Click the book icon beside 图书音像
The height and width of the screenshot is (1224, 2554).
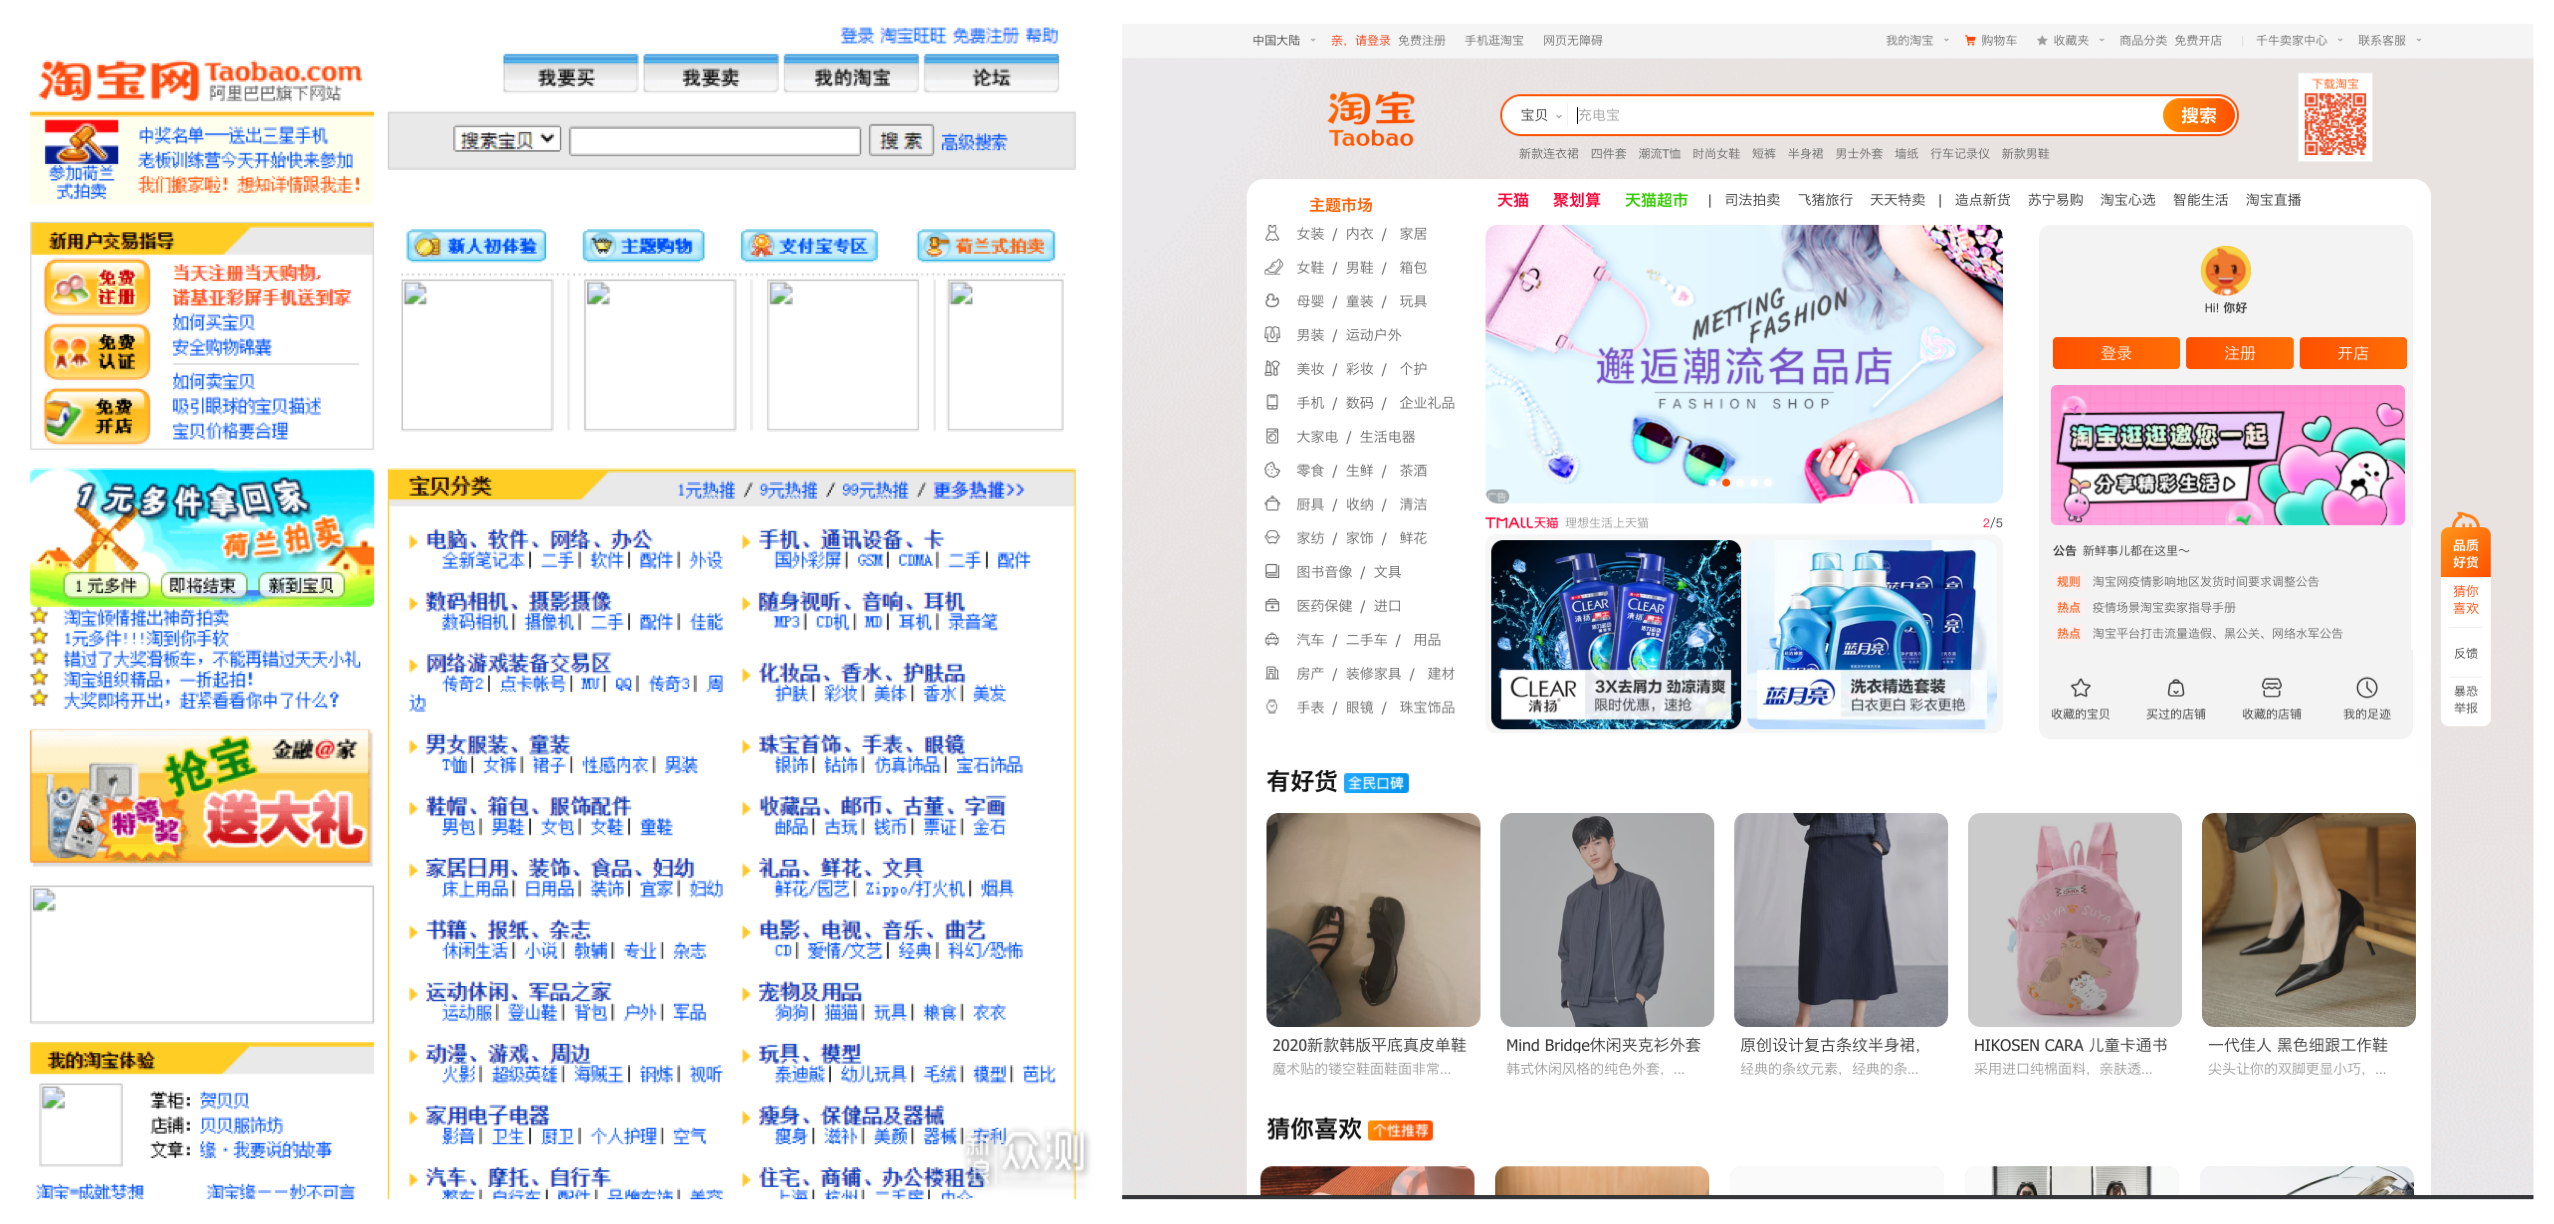[1272, 571]
